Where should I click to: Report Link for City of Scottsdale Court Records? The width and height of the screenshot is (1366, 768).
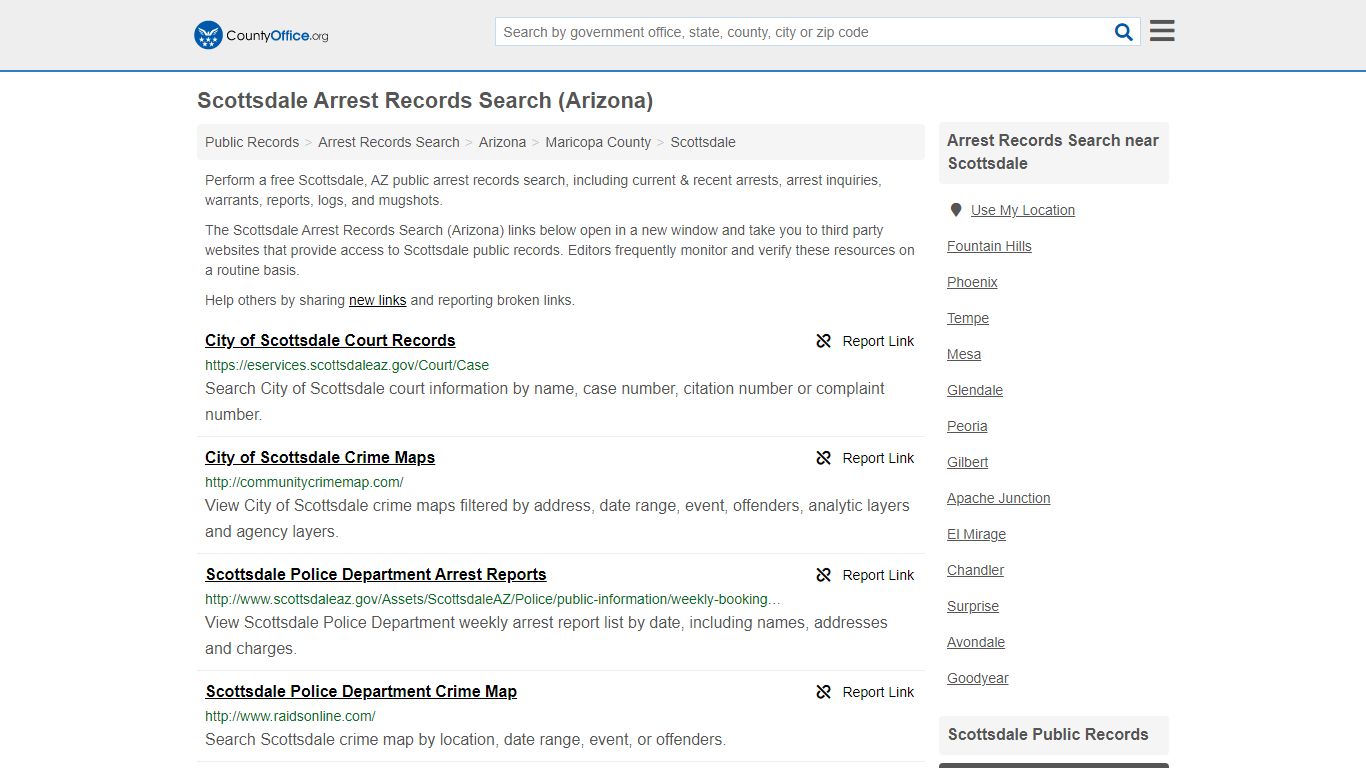click(878, 341)
